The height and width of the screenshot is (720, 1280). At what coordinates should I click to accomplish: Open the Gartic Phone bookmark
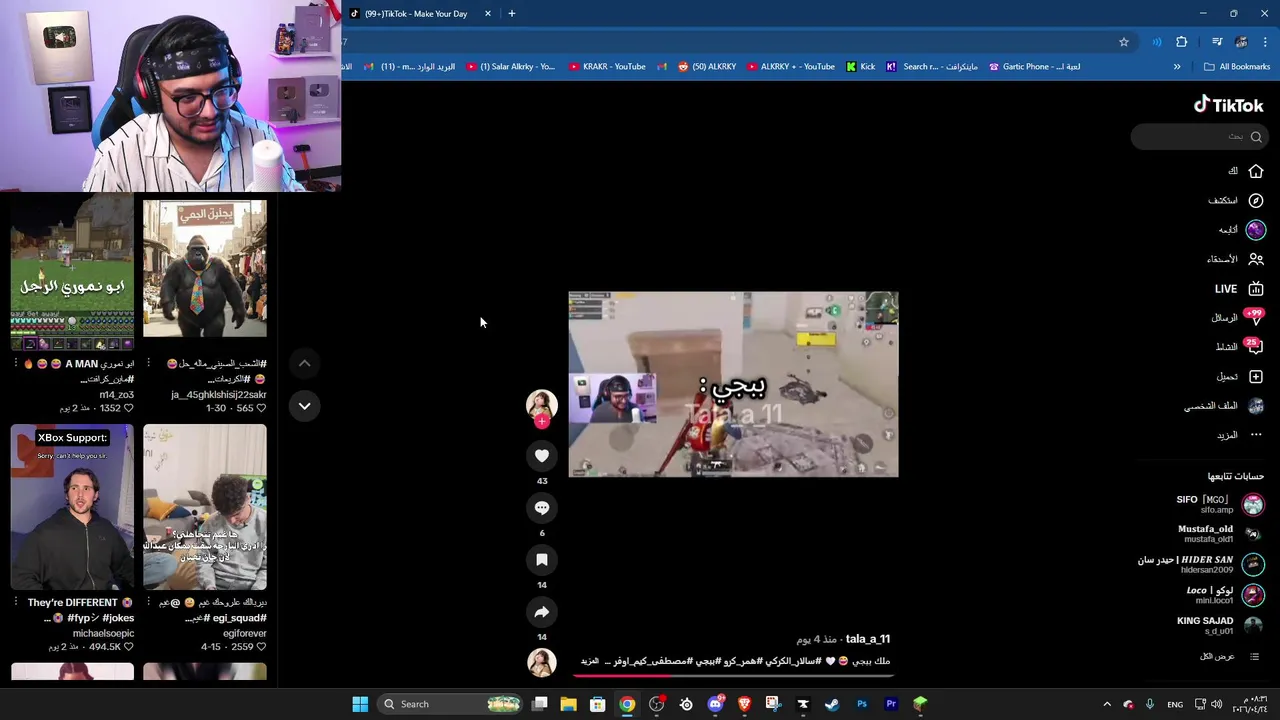(x=1034, y=67)
